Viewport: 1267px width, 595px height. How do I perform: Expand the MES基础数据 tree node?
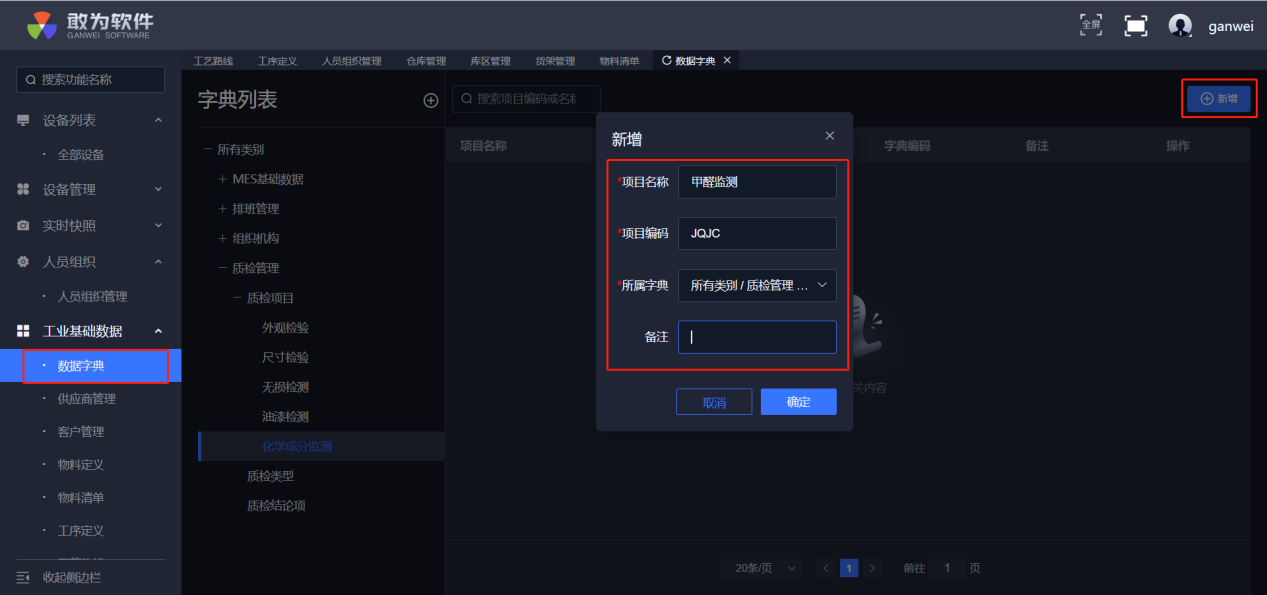[x=223, y=180]
